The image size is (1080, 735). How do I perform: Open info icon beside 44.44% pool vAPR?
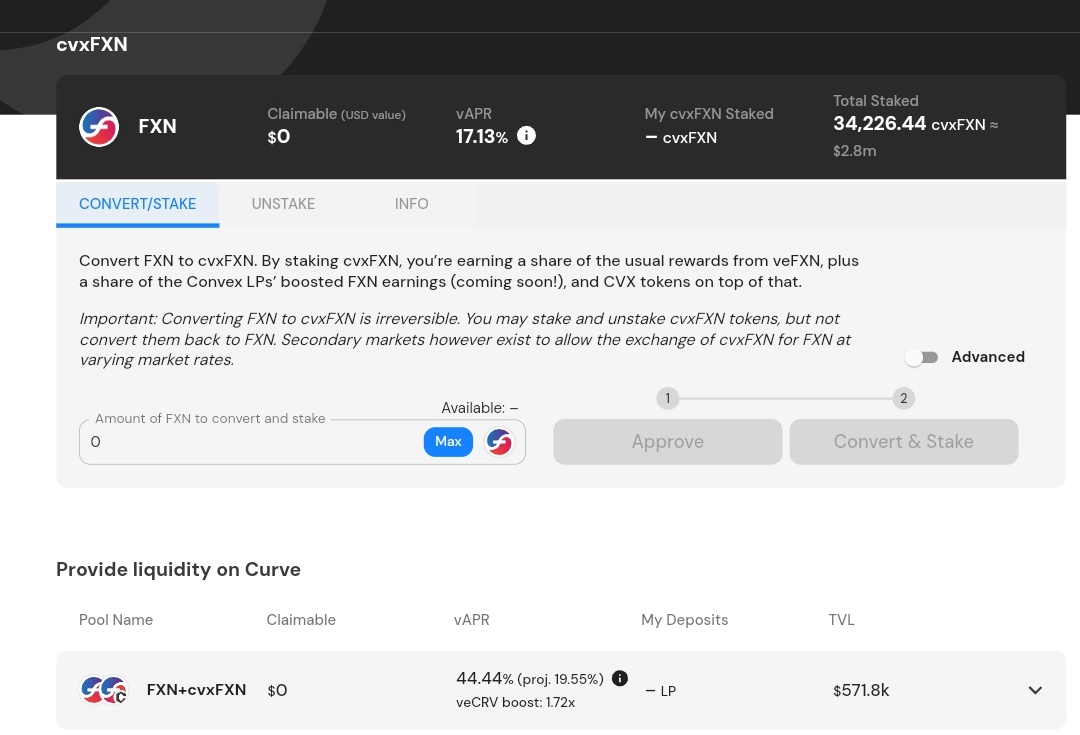[x=620, y=679]
